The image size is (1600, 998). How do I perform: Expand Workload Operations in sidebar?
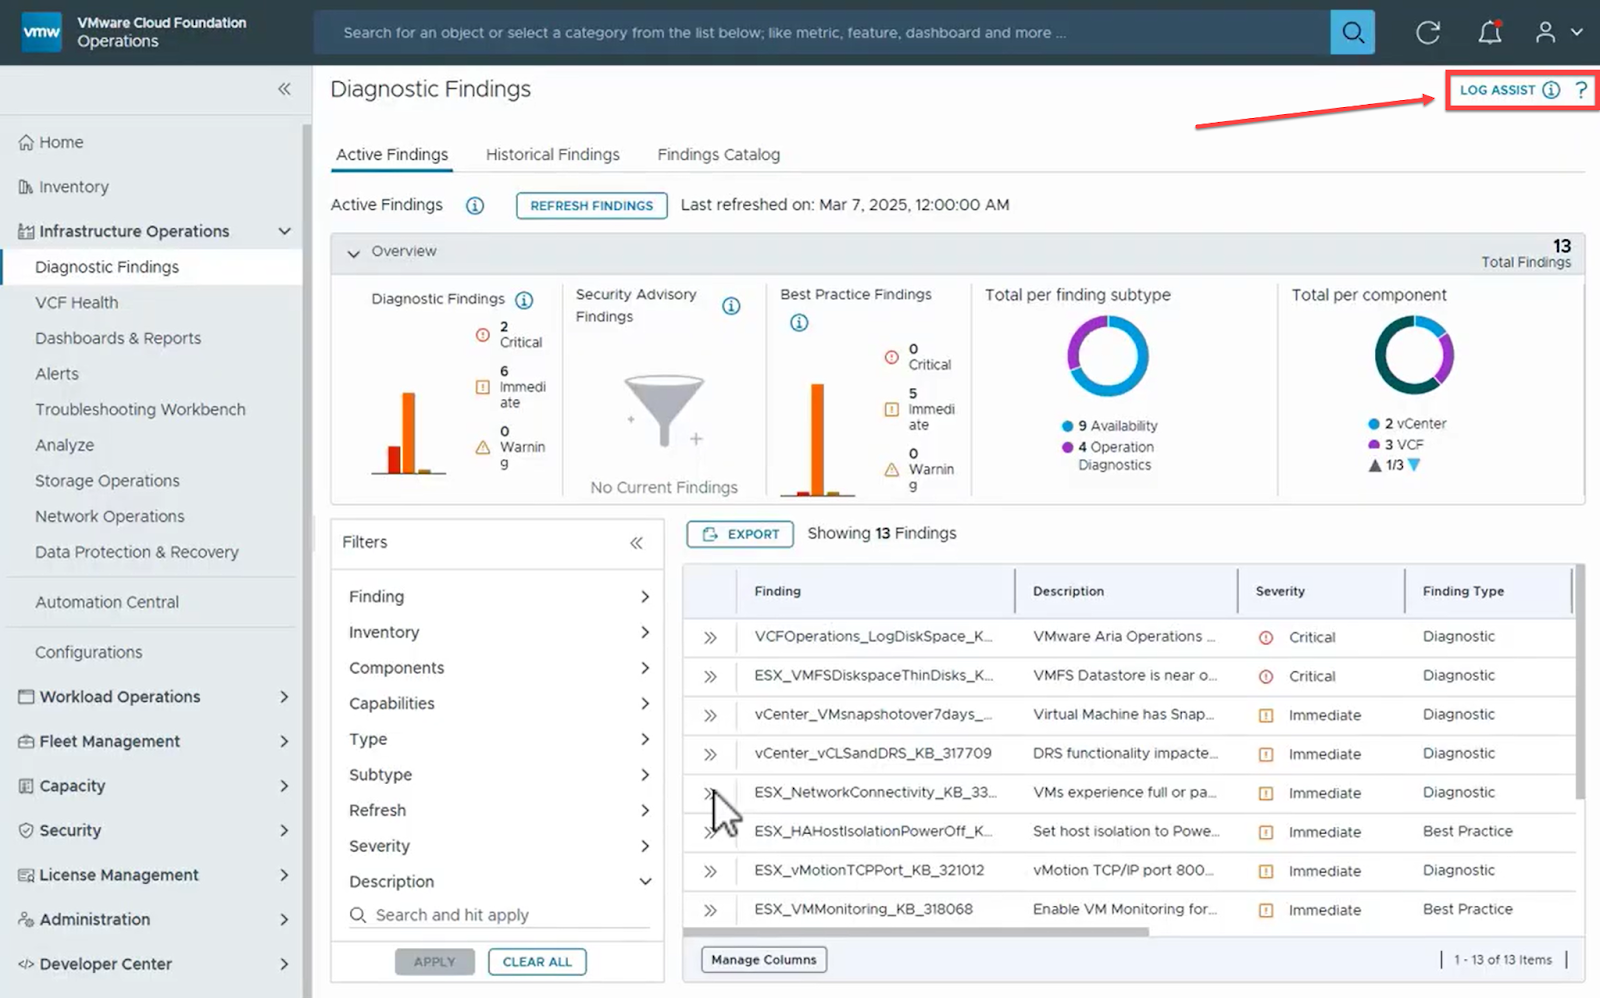click(x=284, y=697)
